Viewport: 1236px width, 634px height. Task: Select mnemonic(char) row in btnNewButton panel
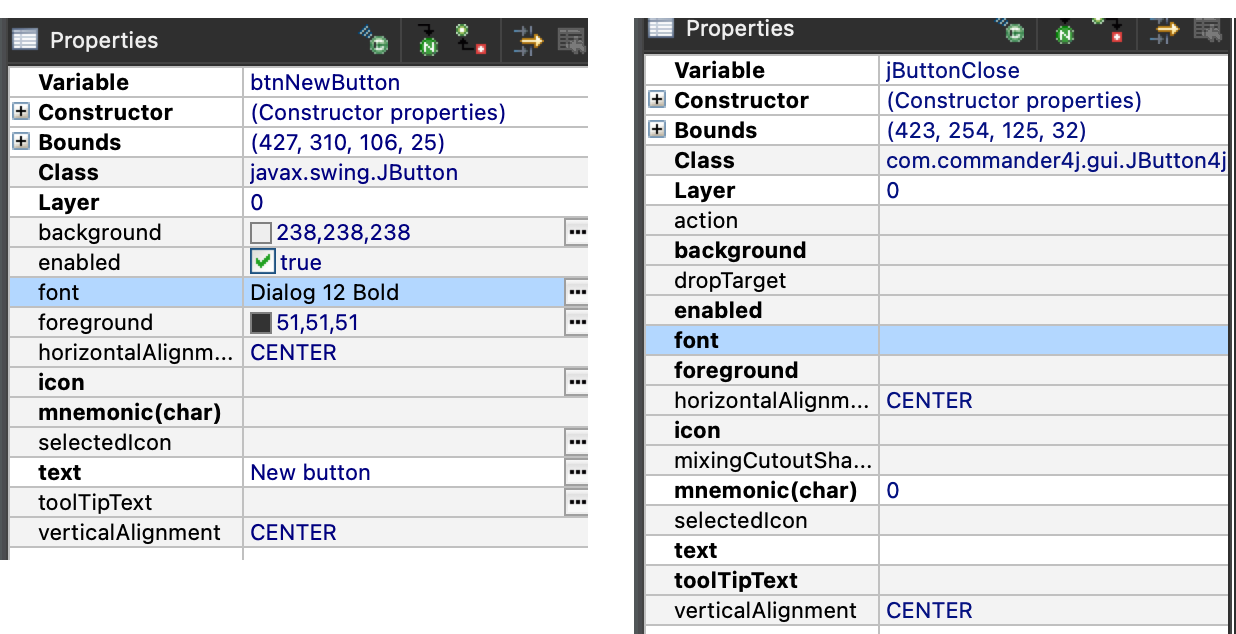tap(298, 412)
